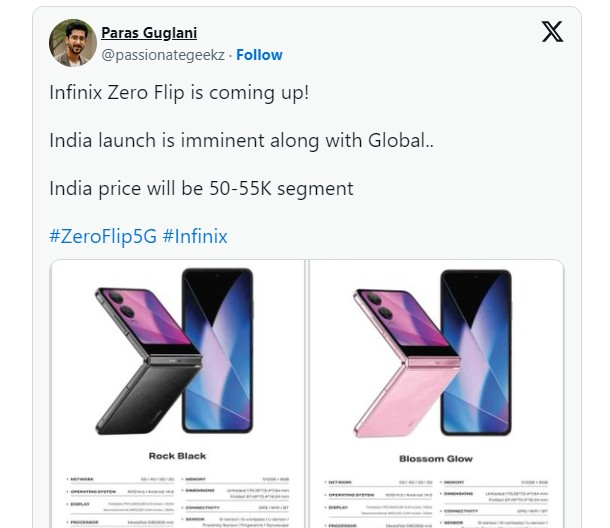Click the "Rock Black" color label
The width and height of the screenshot is (610, 528).
click(x=177, y=456)
